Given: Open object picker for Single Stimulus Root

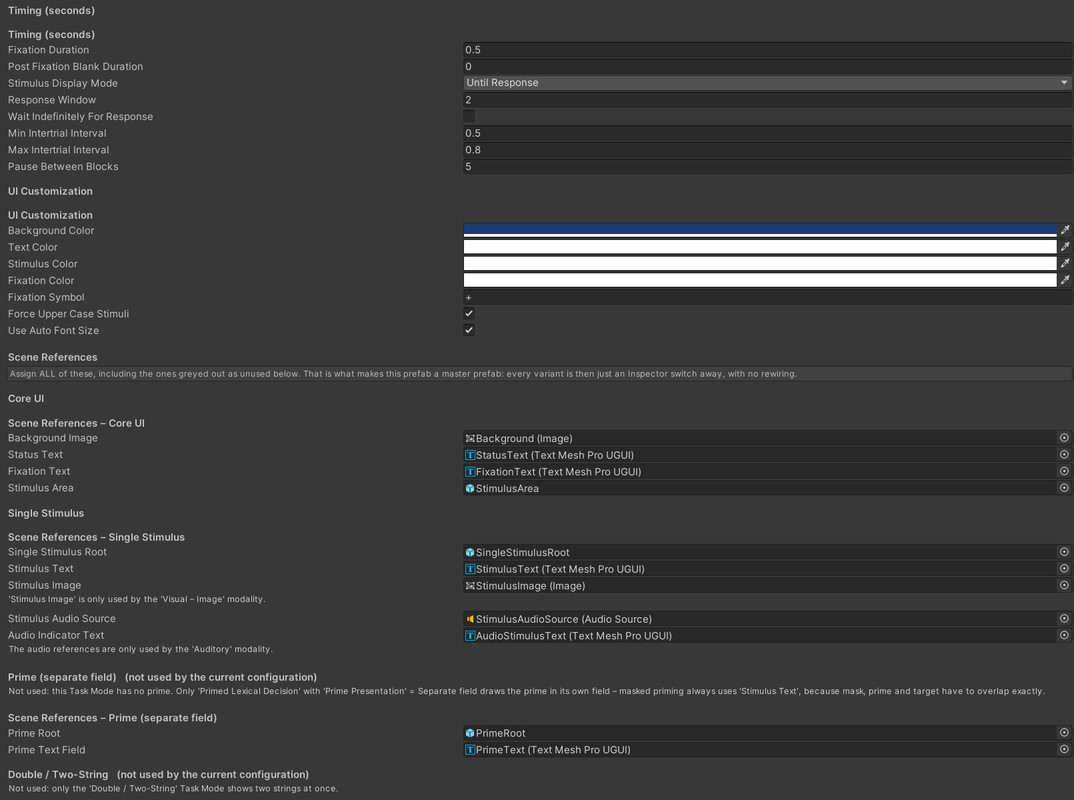Looking at the screenshot, I should coord(1064,552).
